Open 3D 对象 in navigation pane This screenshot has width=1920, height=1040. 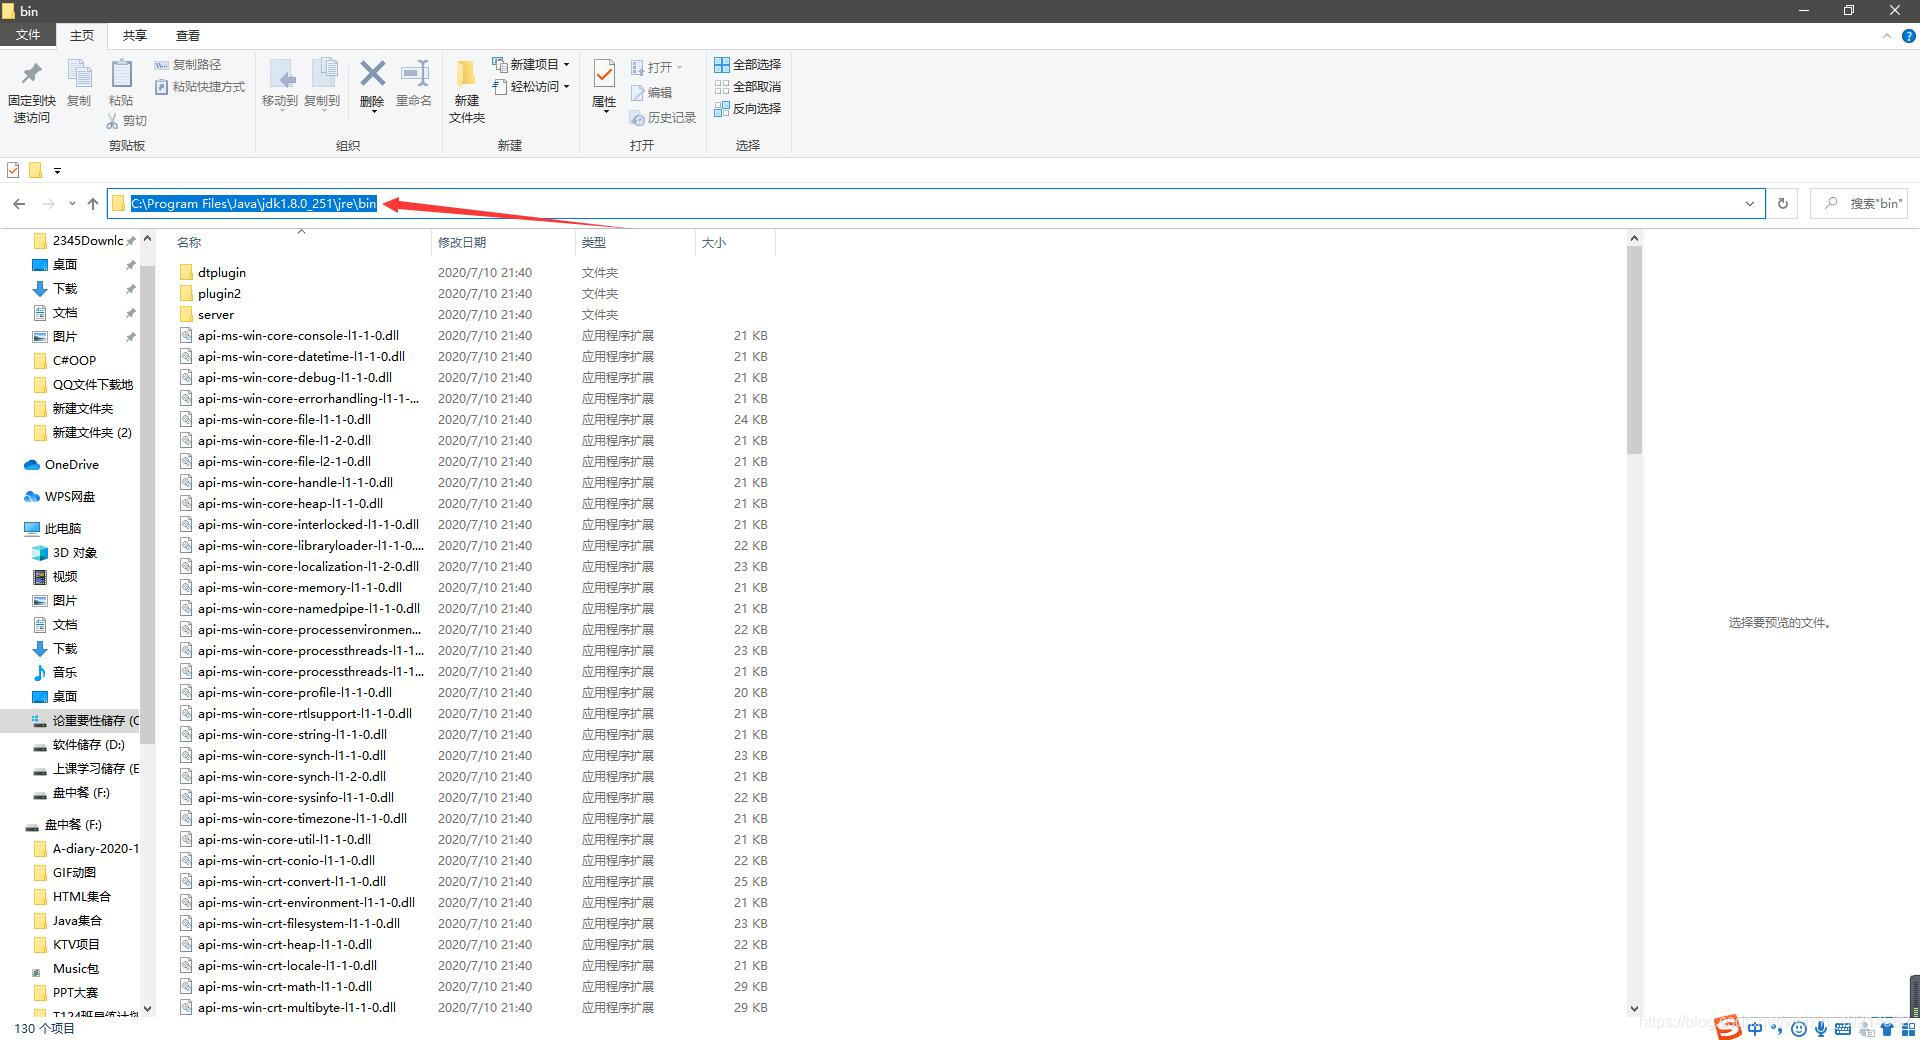(74, 552)
